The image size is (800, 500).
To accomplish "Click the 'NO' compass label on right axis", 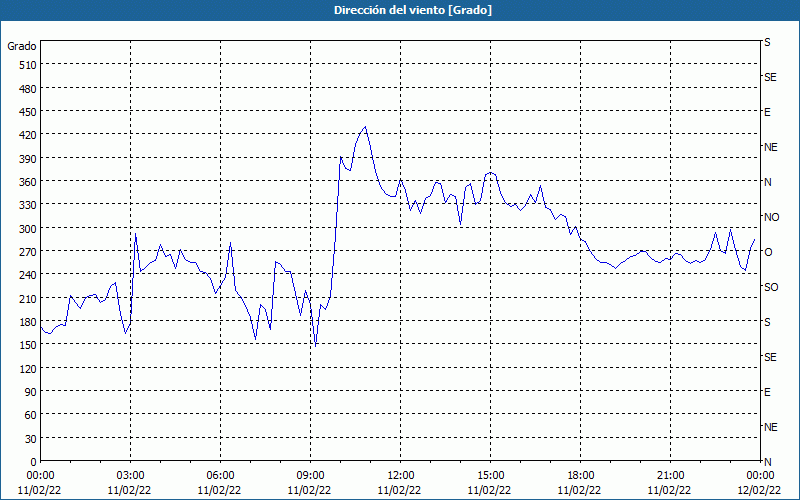I will (x=771, y=217).
